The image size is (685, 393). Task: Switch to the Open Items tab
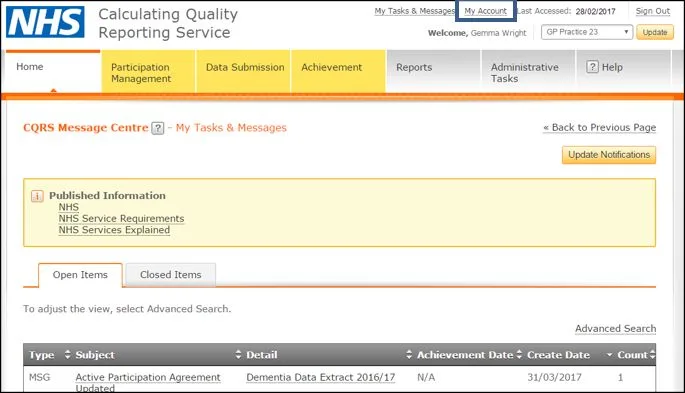tap(80, 275)
